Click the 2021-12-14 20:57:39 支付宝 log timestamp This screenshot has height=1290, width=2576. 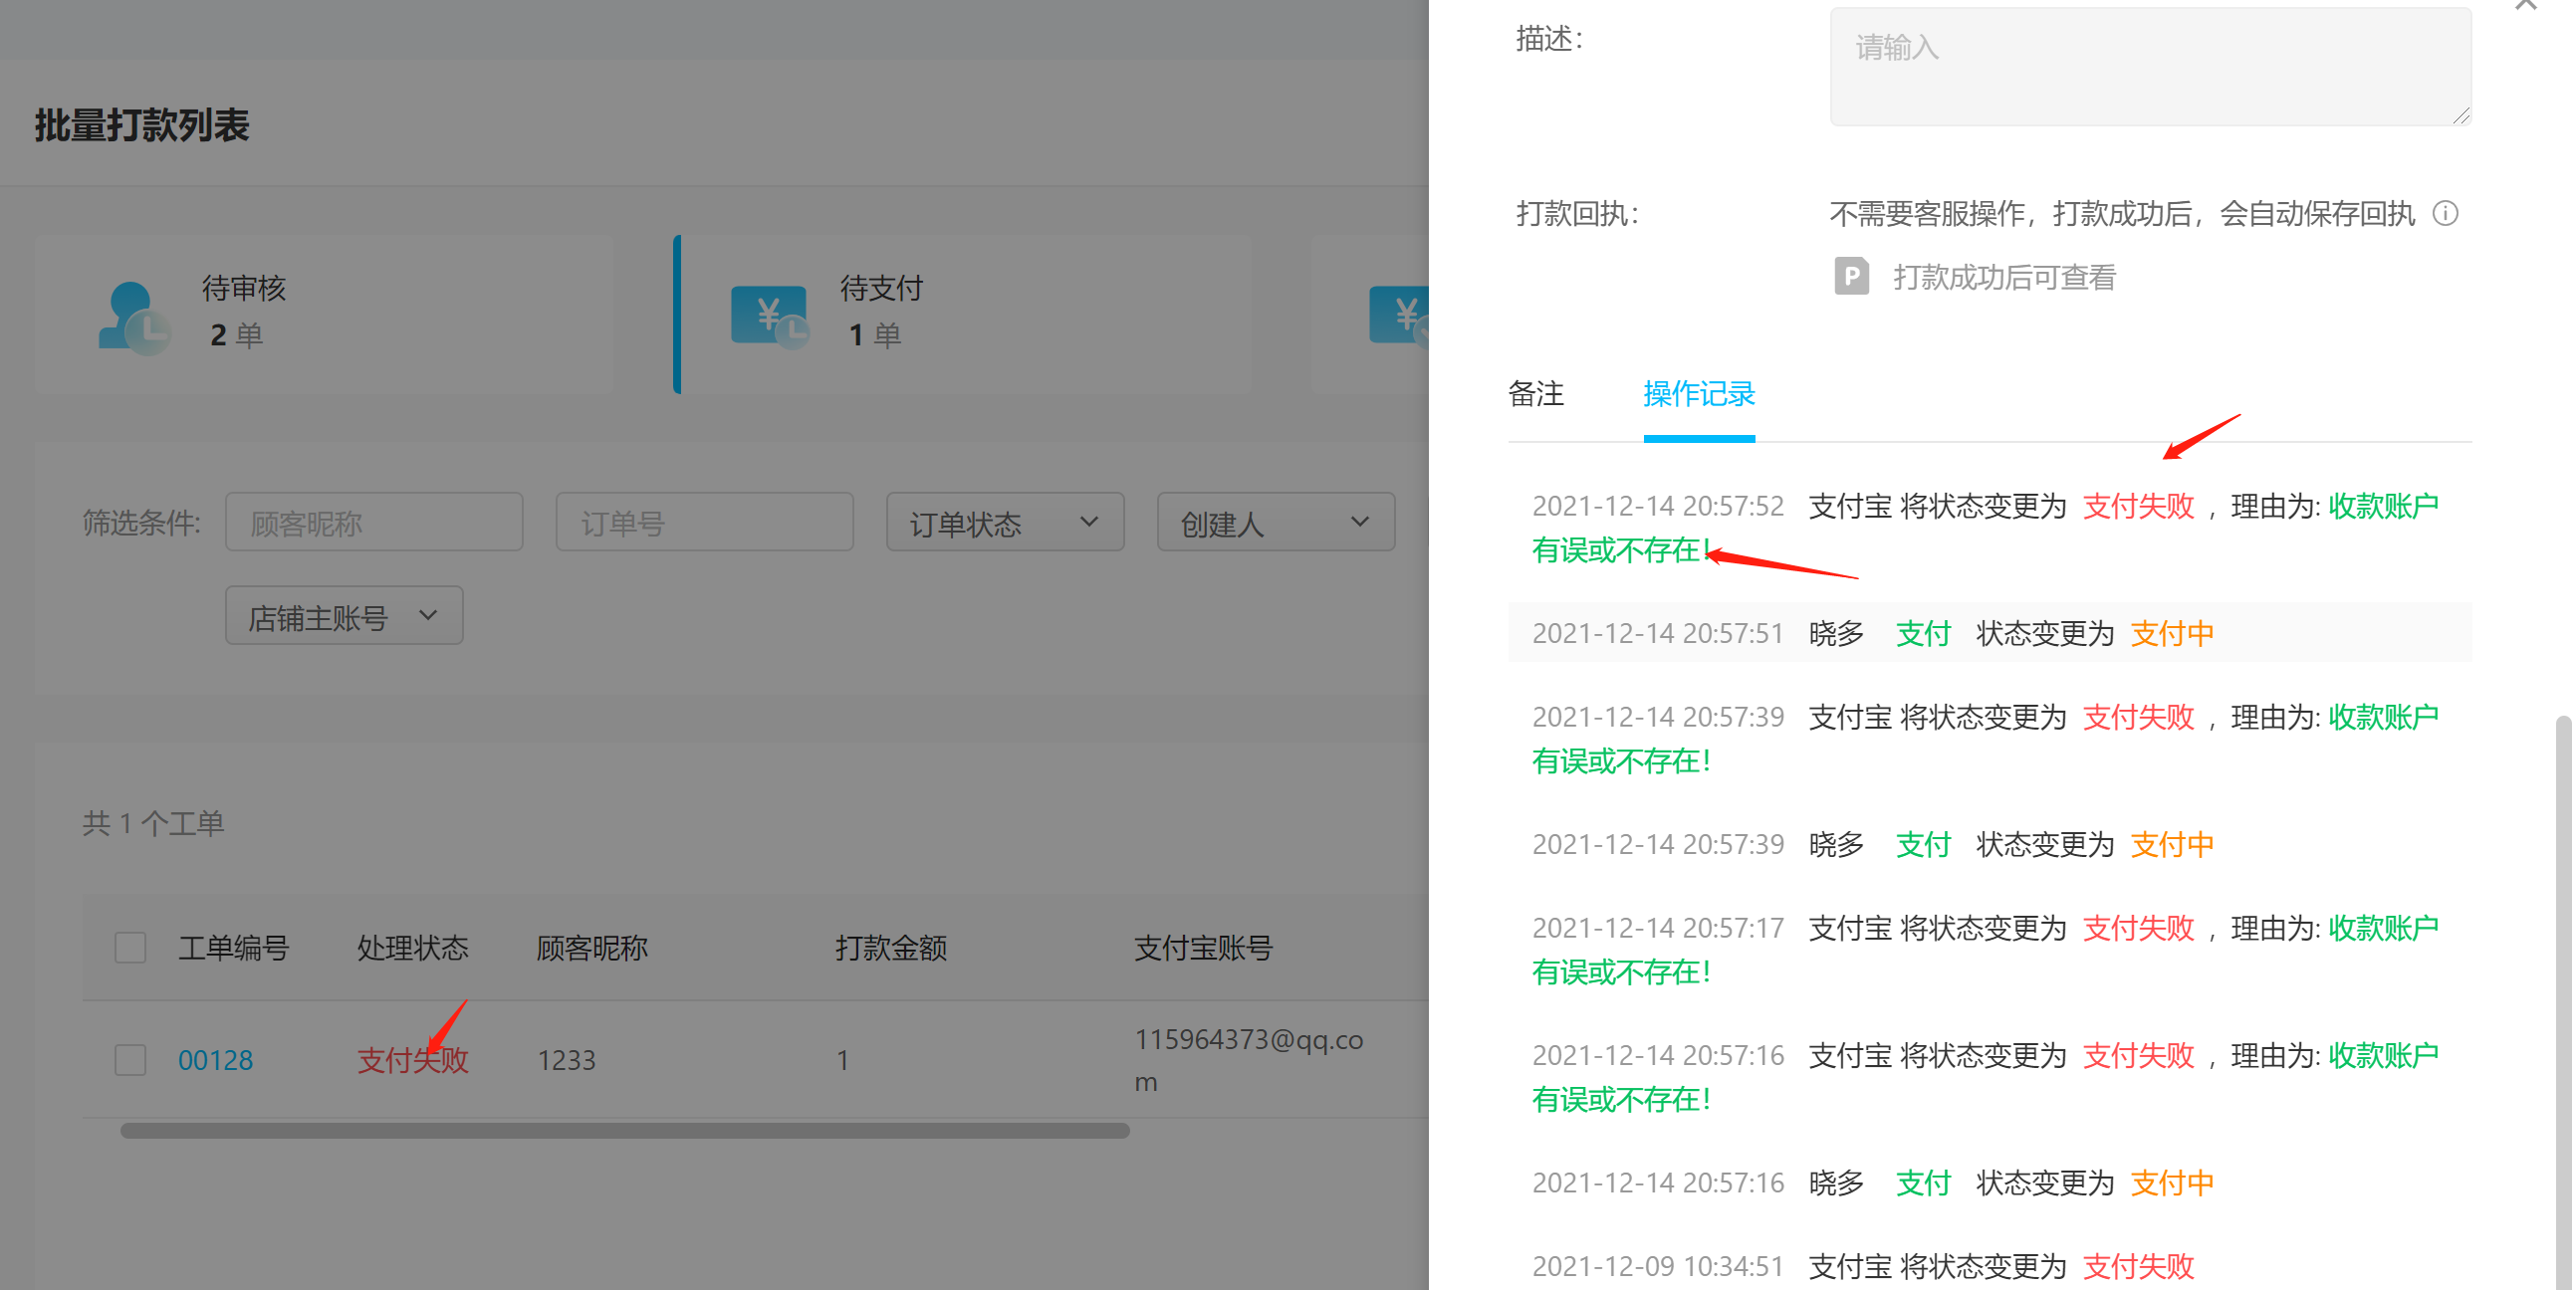point(1658,717)
